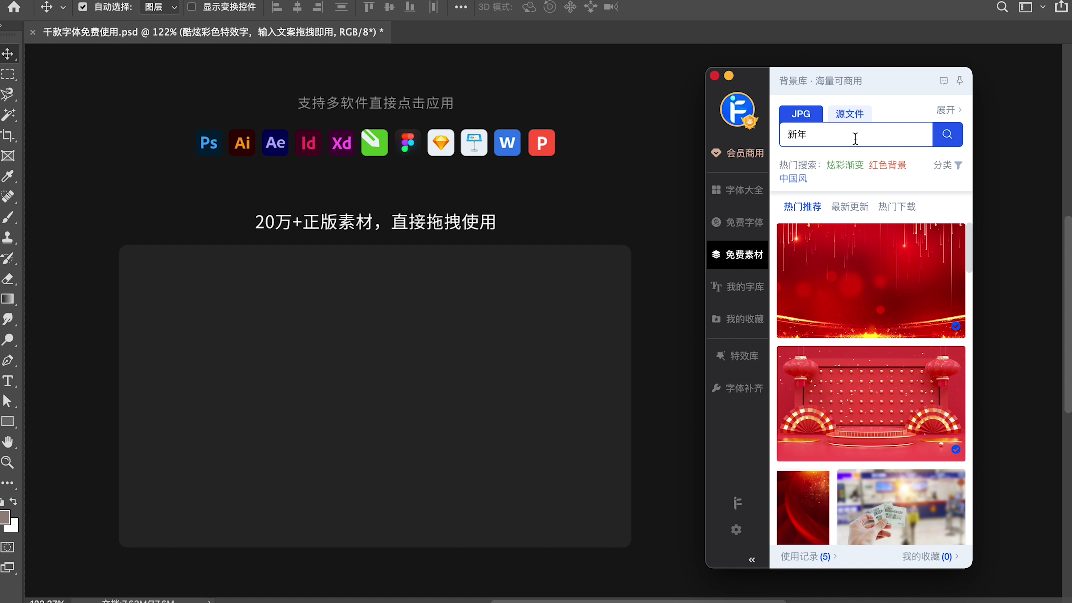
Task: Click the Photoshop Ps app icon
Action: click(209, 143)
